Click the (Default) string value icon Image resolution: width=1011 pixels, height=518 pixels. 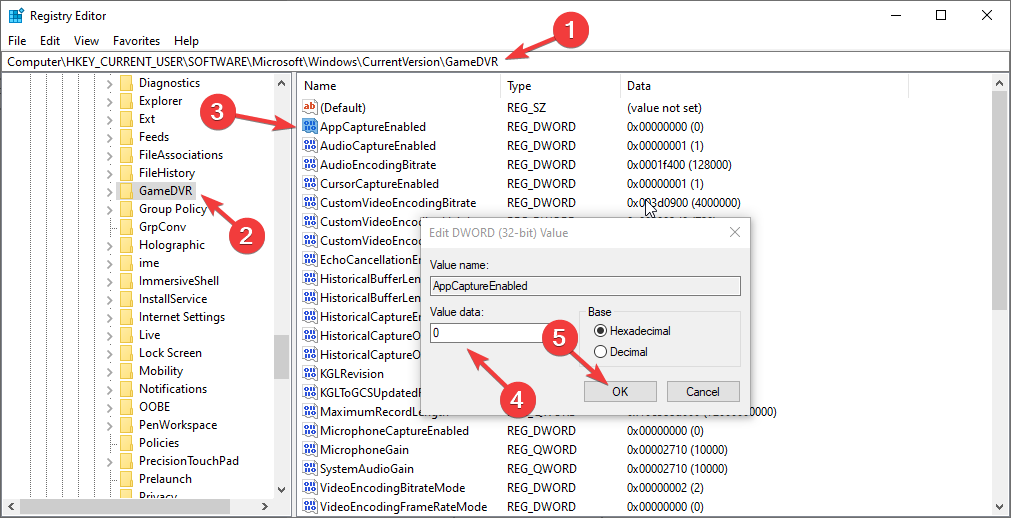pos(310,108)
